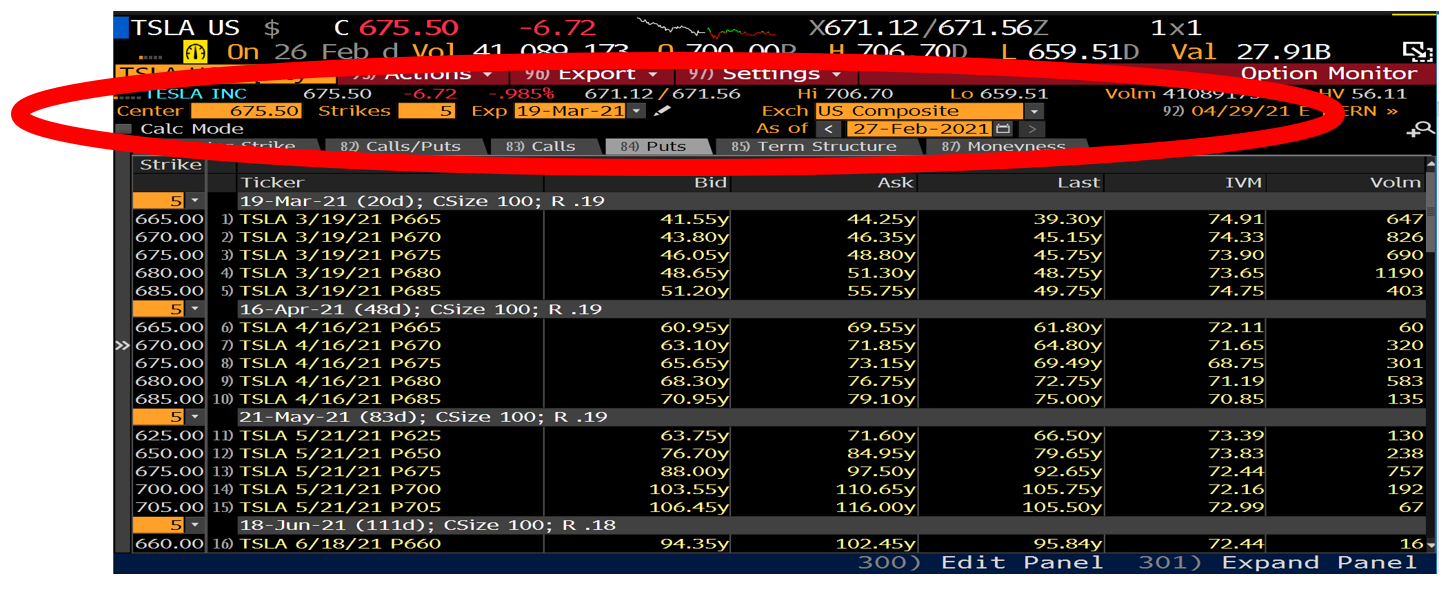Select TSLA 5/21/21 P675 ticker
This screenshot has height=591, width=1450.
(x=340, y=471)
